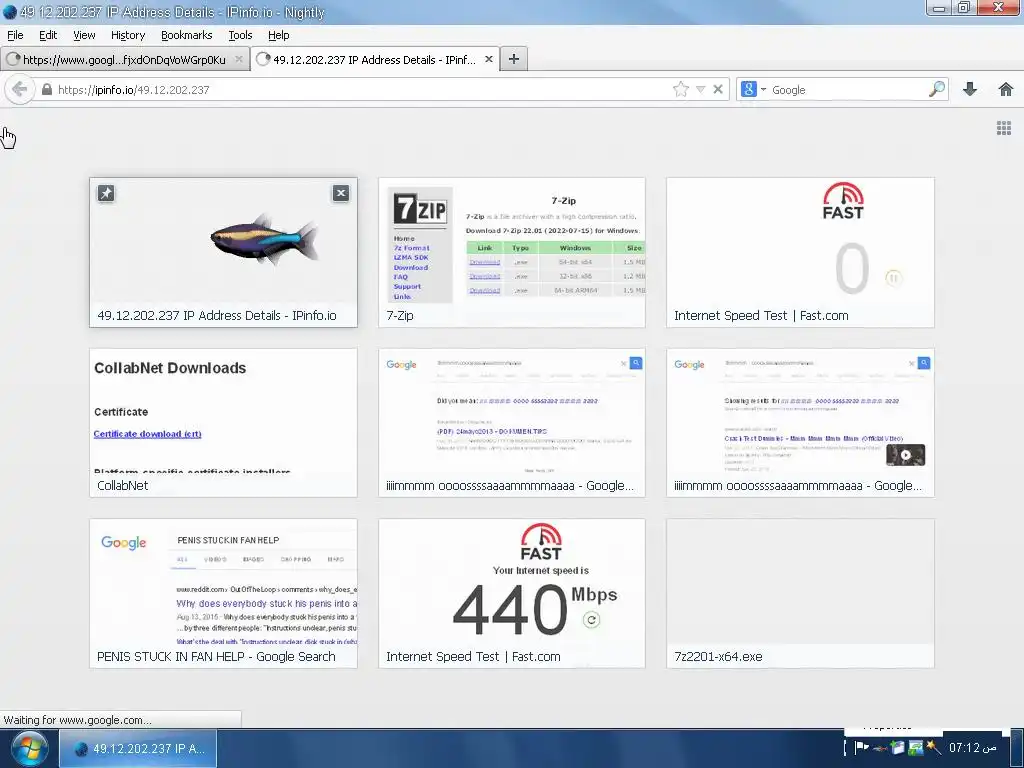Open the URL history dropdown arrow
This screenshot has width=1024, height=768.
tap(701, 89)
